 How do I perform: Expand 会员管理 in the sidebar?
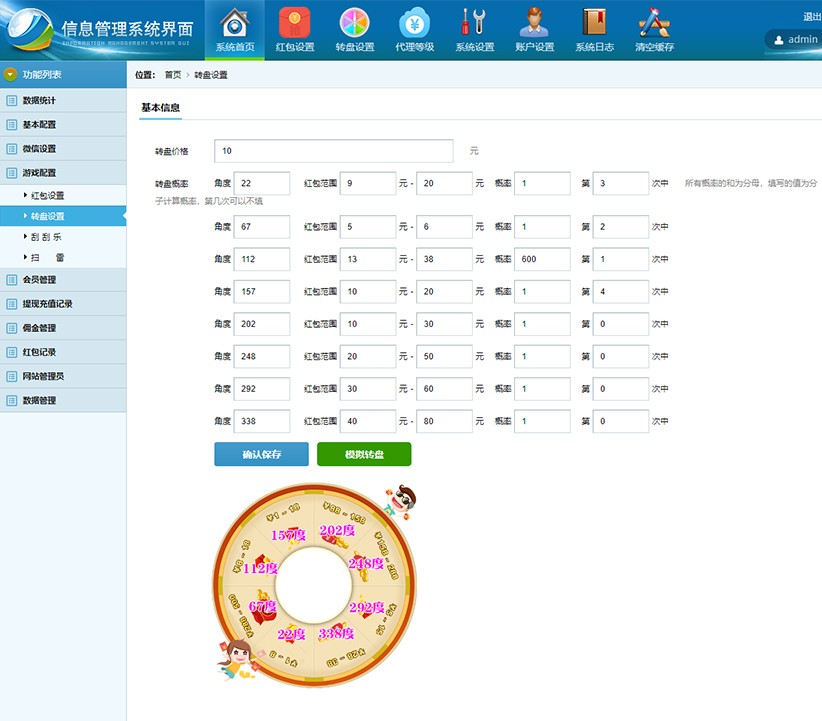tap(40, 280)
